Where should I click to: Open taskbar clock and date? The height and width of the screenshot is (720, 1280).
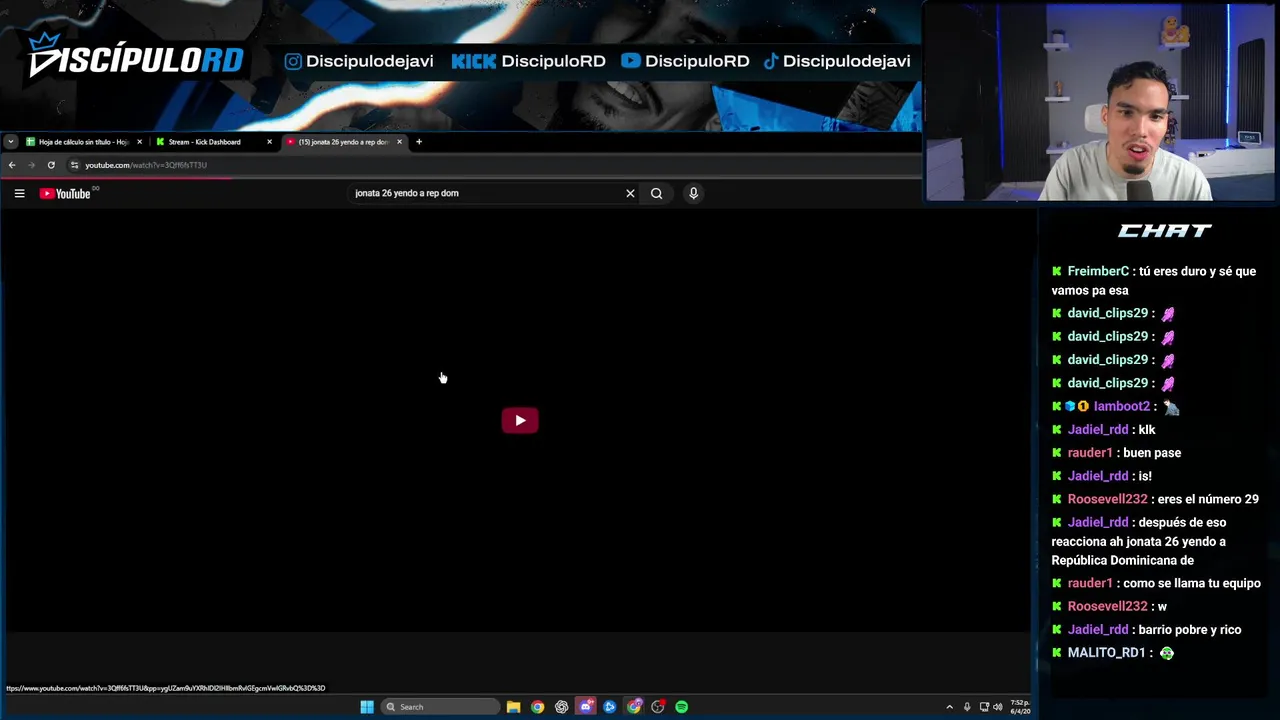(1020, 707)
